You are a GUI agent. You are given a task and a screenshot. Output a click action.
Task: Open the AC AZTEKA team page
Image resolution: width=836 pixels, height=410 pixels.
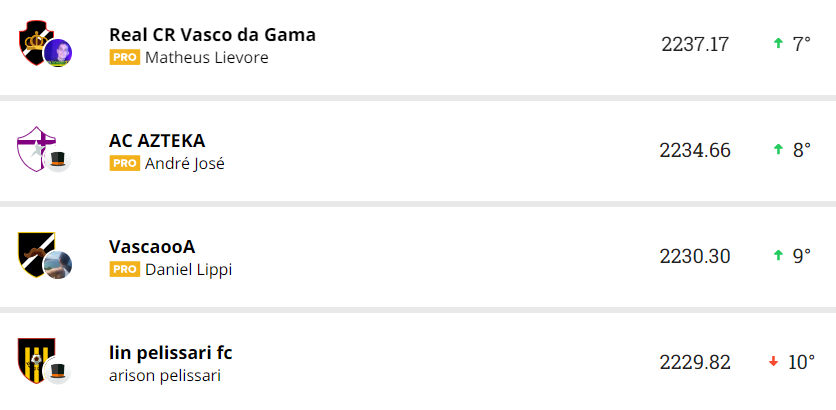point(157,141)
